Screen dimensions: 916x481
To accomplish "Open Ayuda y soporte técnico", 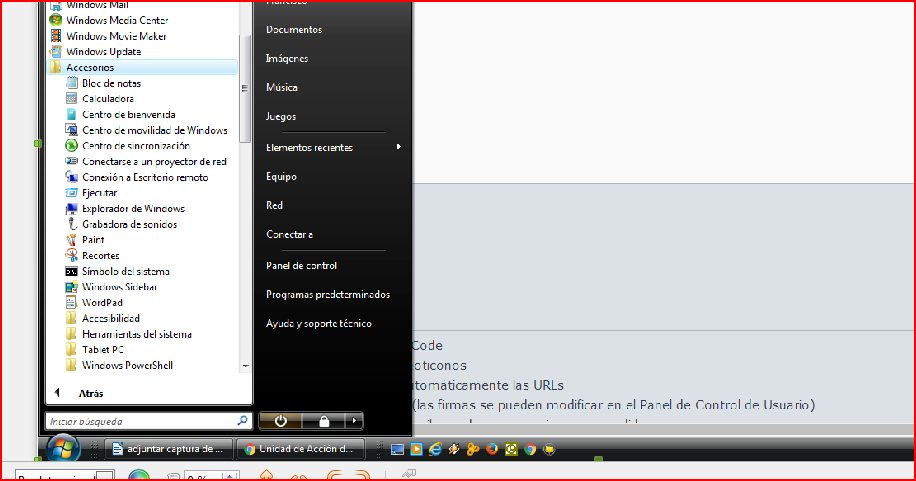I will [x=318, y=323].
